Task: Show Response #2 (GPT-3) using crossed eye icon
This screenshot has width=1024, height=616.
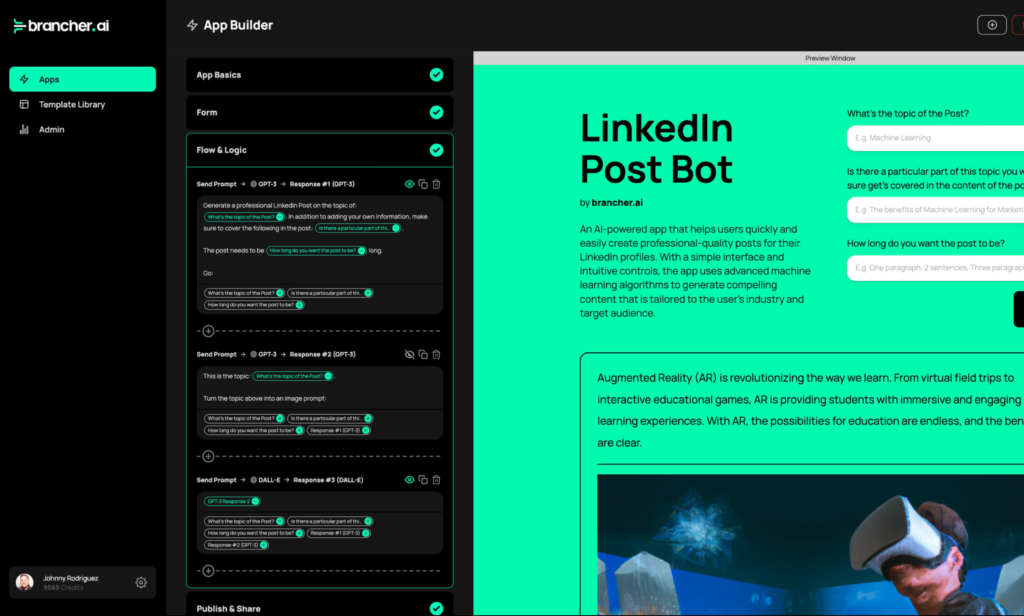Action: pos(409,355)
